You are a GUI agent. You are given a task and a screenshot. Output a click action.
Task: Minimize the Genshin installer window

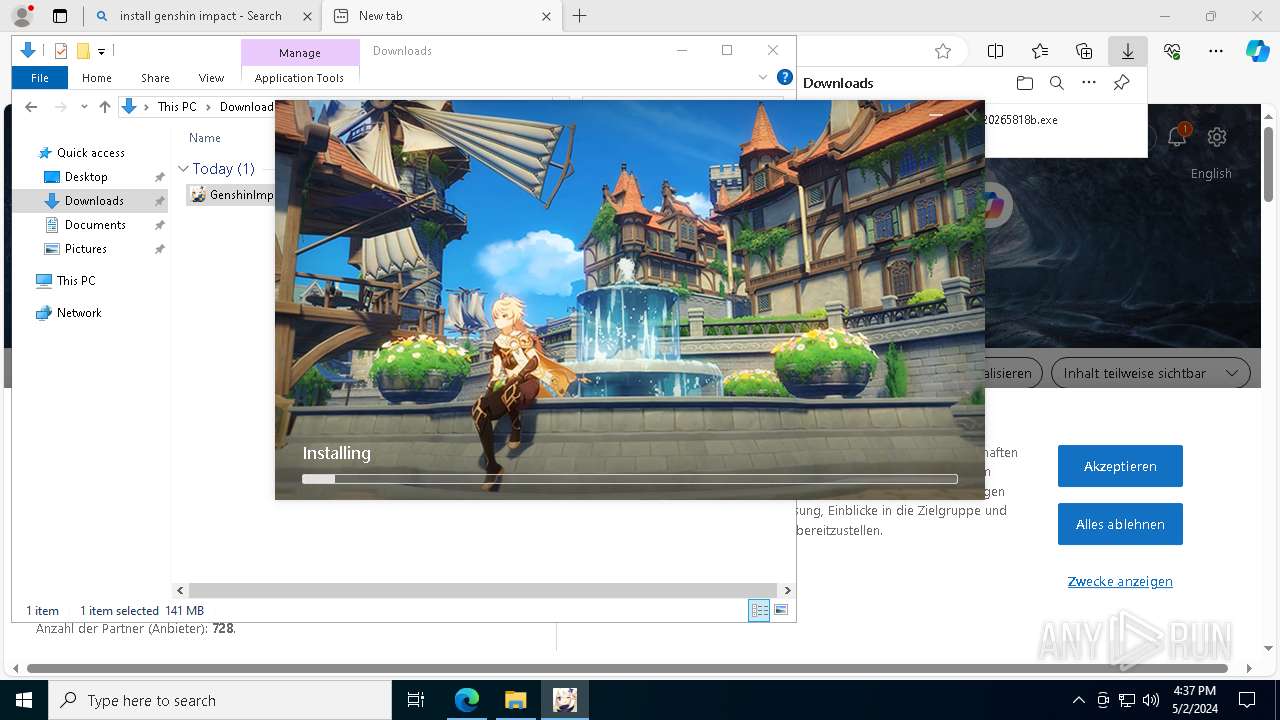click(x=936, y=115)
